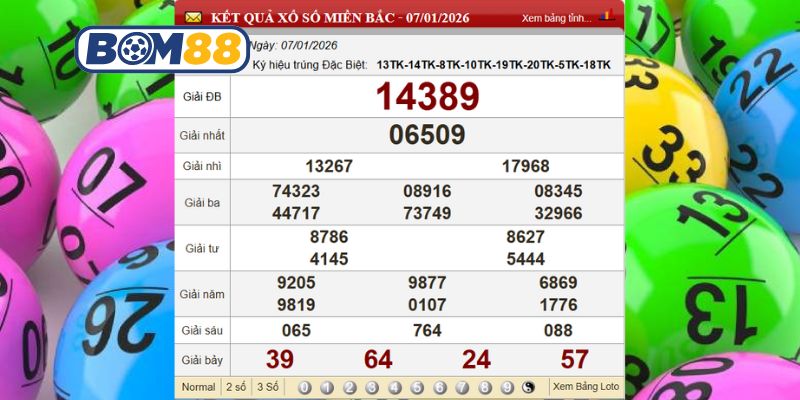Click seventh prize number 24

click(x=477, y=360)
